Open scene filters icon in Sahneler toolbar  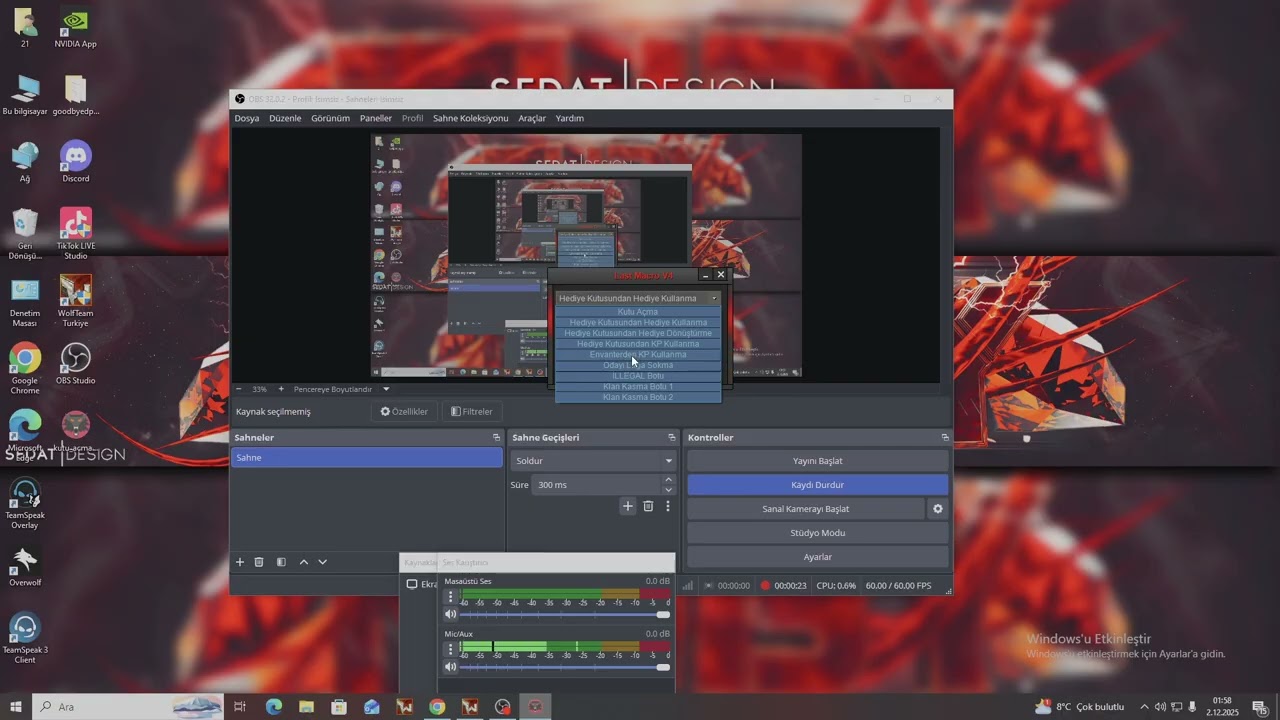coord(281,562)
